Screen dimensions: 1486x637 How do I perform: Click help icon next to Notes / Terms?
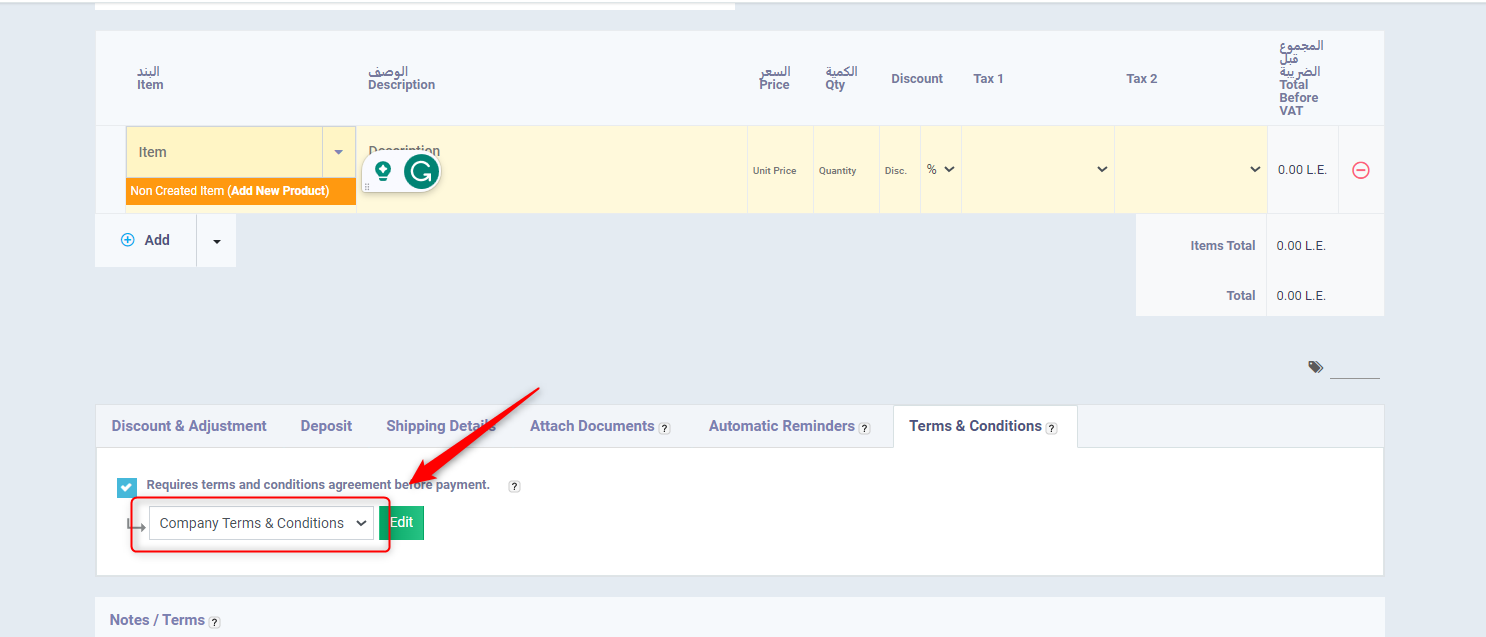(214, 622)
